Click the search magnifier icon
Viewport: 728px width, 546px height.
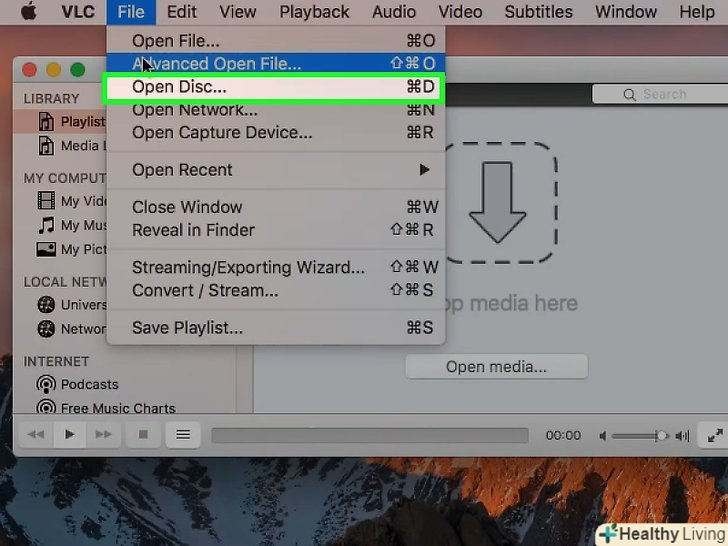pyautogui.click(x=629, y=95)
